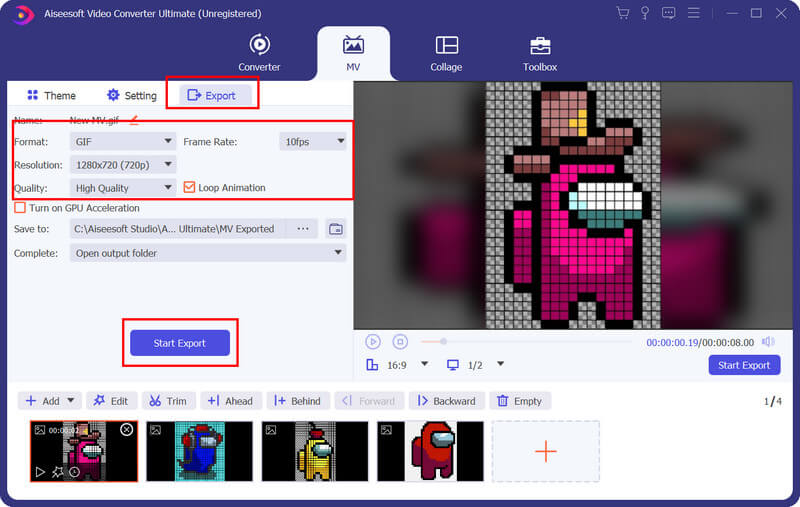Open the Setting sub-tab
800x507 pixels.
click(x=132, y=95)
